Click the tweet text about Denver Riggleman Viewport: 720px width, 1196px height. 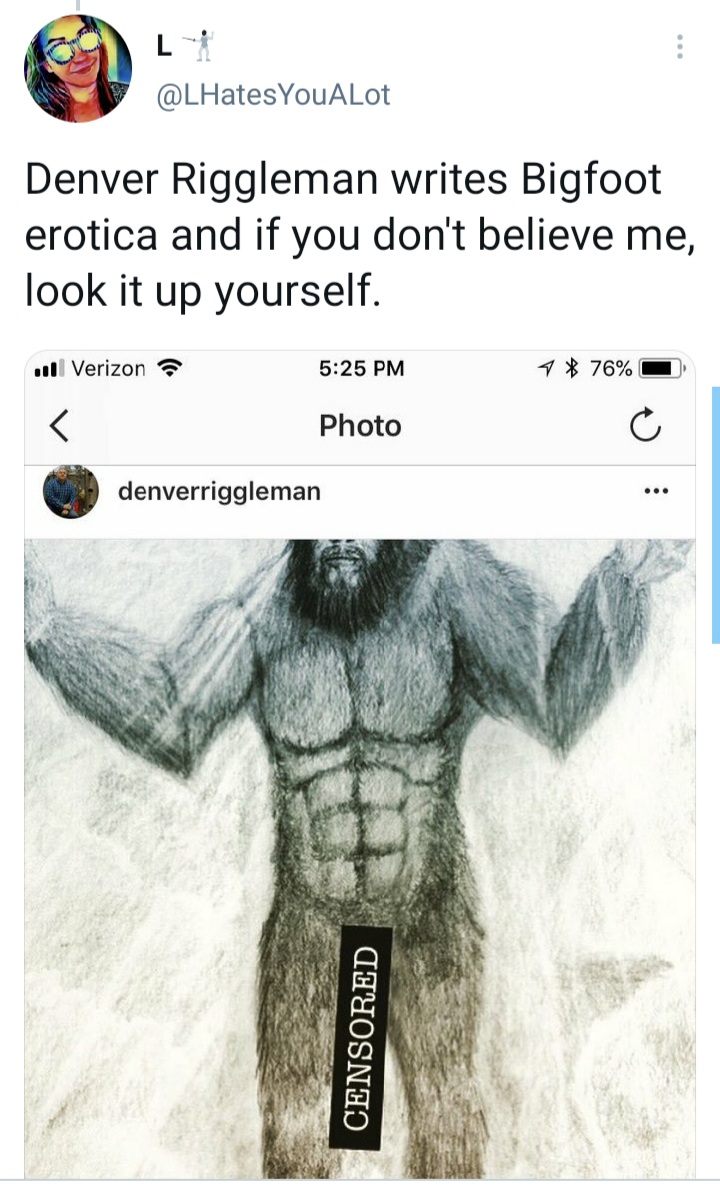click(x=360, y=235)
